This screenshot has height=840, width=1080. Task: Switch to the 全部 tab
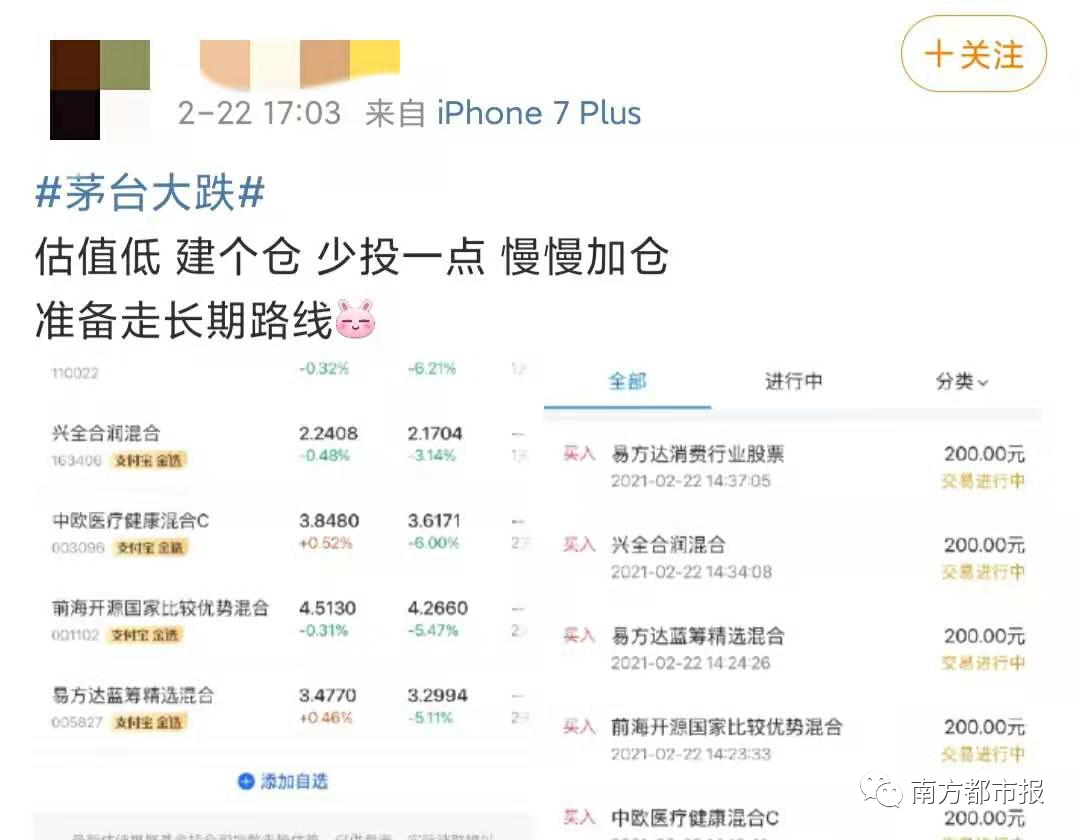[628, 381]
